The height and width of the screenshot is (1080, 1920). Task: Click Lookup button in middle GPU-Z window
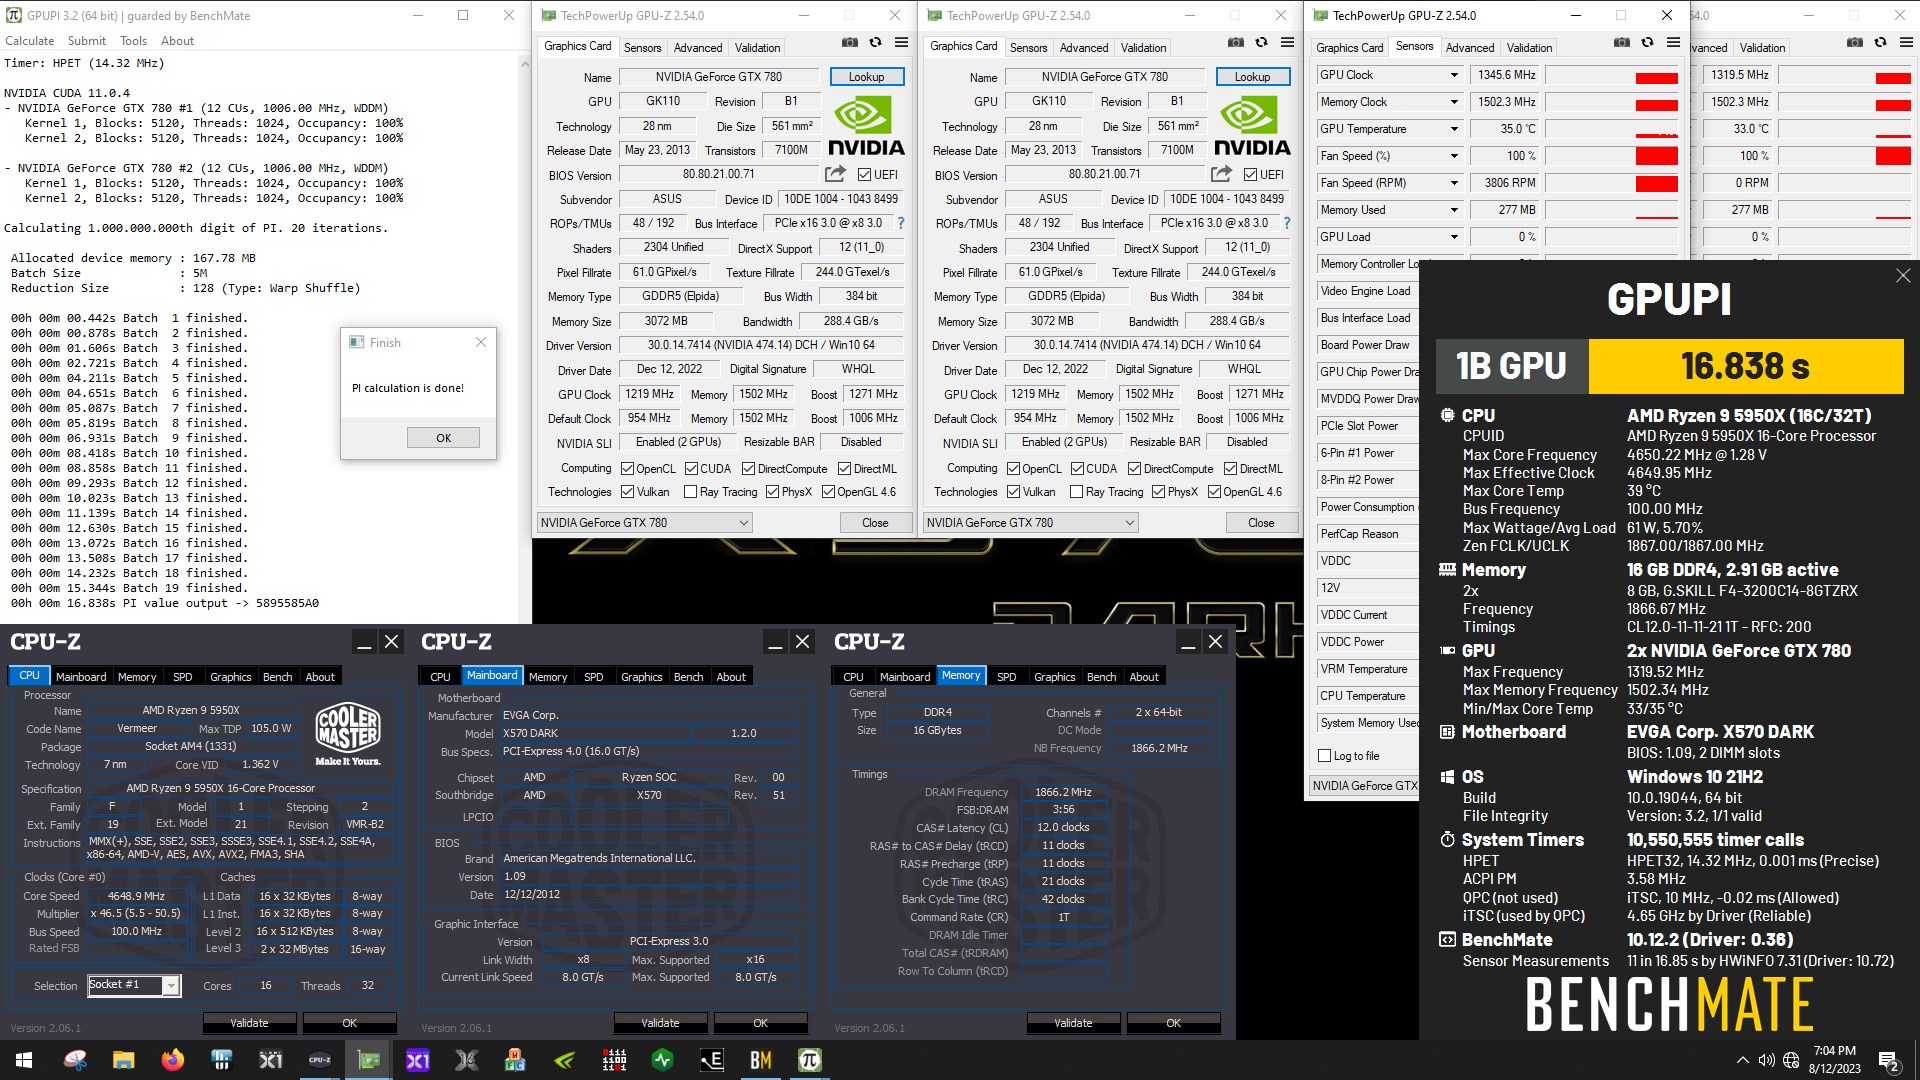(x=1252, y=77)
